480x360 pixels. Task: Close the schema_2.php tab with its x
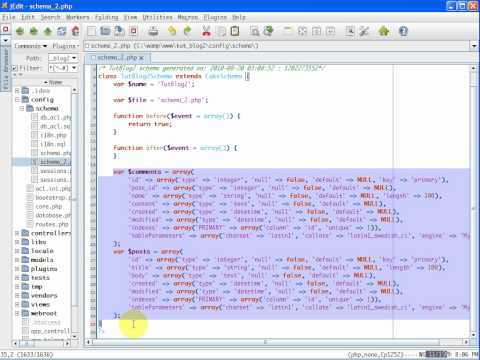pos(142,58)
